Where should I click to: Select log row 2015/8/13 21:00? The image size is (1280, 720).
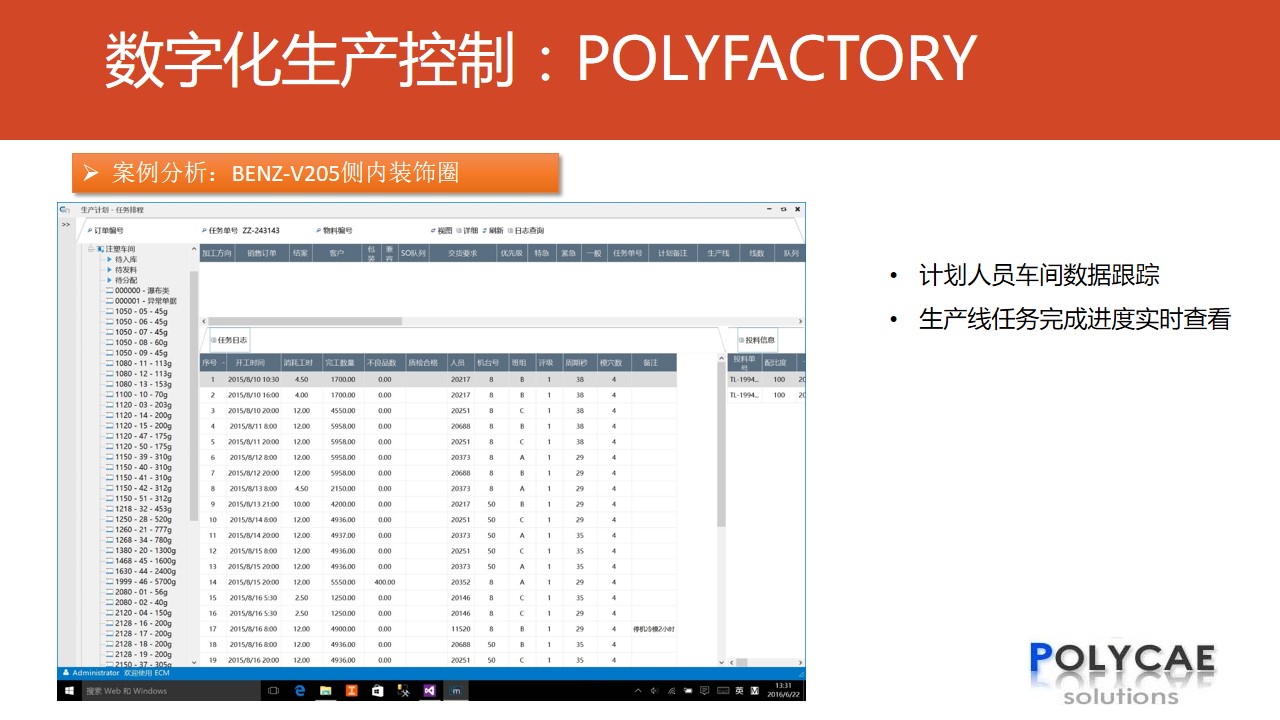point(437,504)
